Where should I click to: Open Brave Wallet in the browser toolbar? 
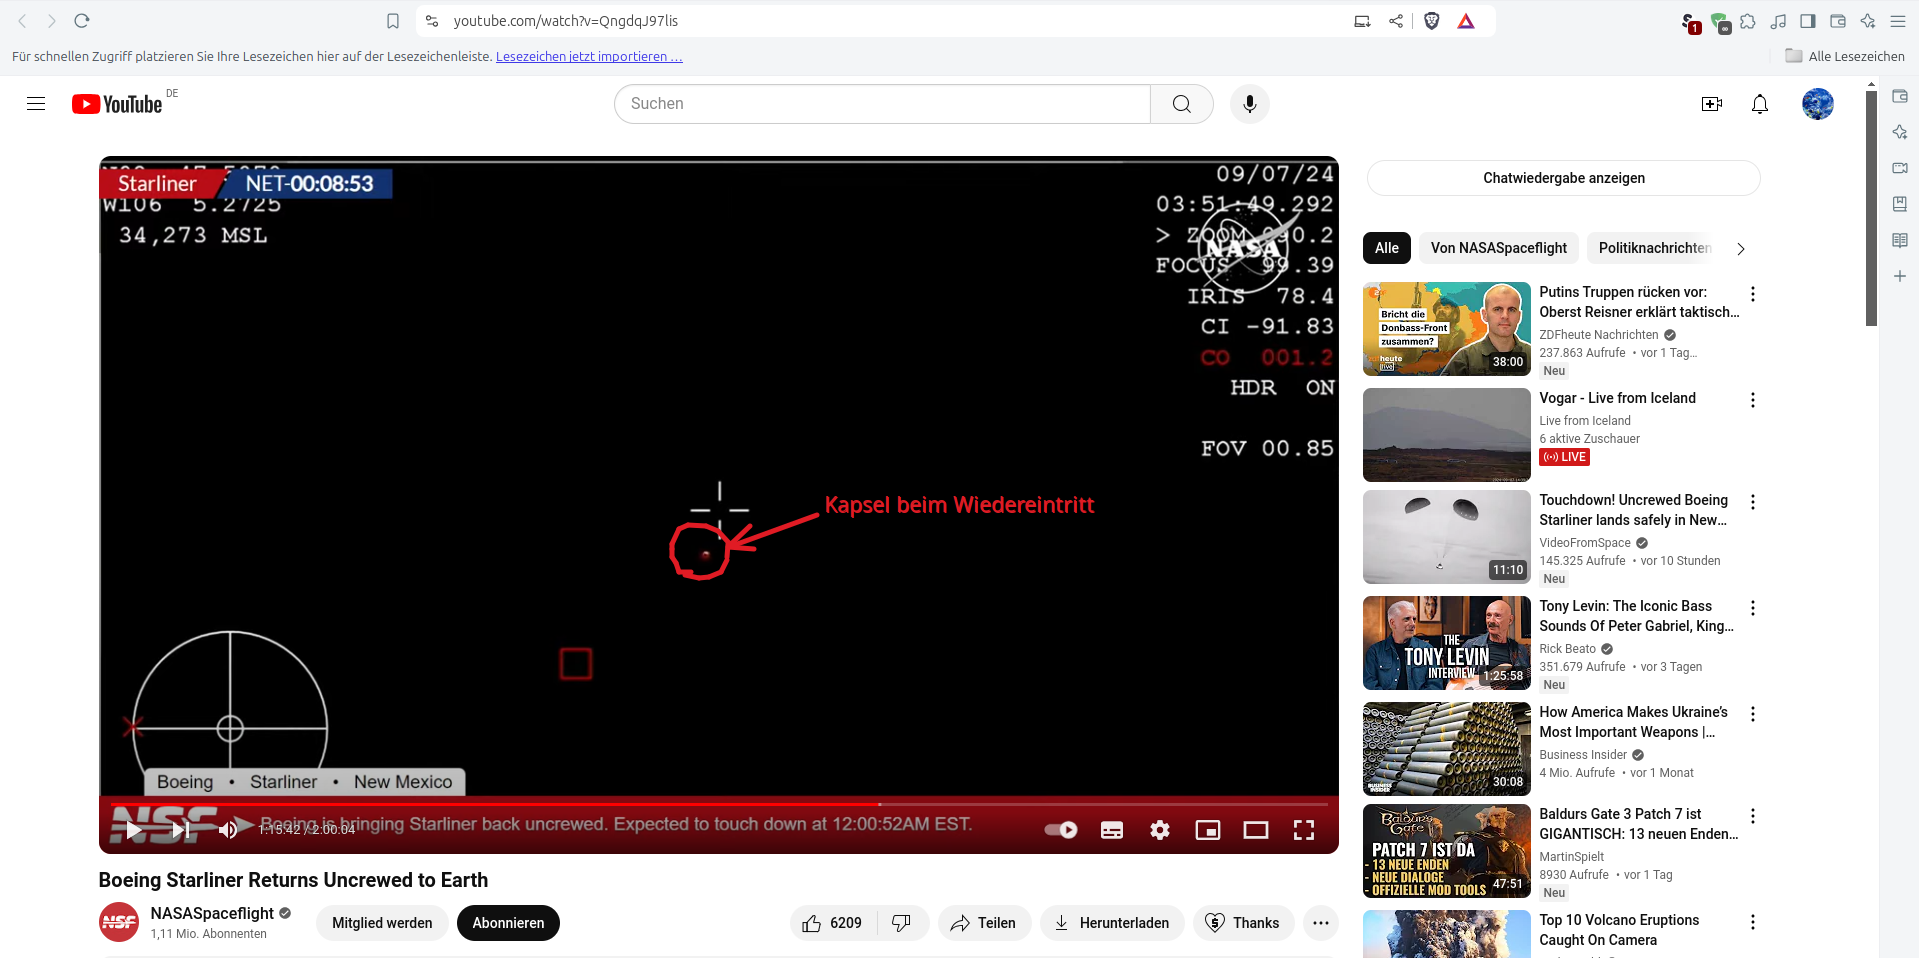pyautogui.click(x=1838, y=21)
